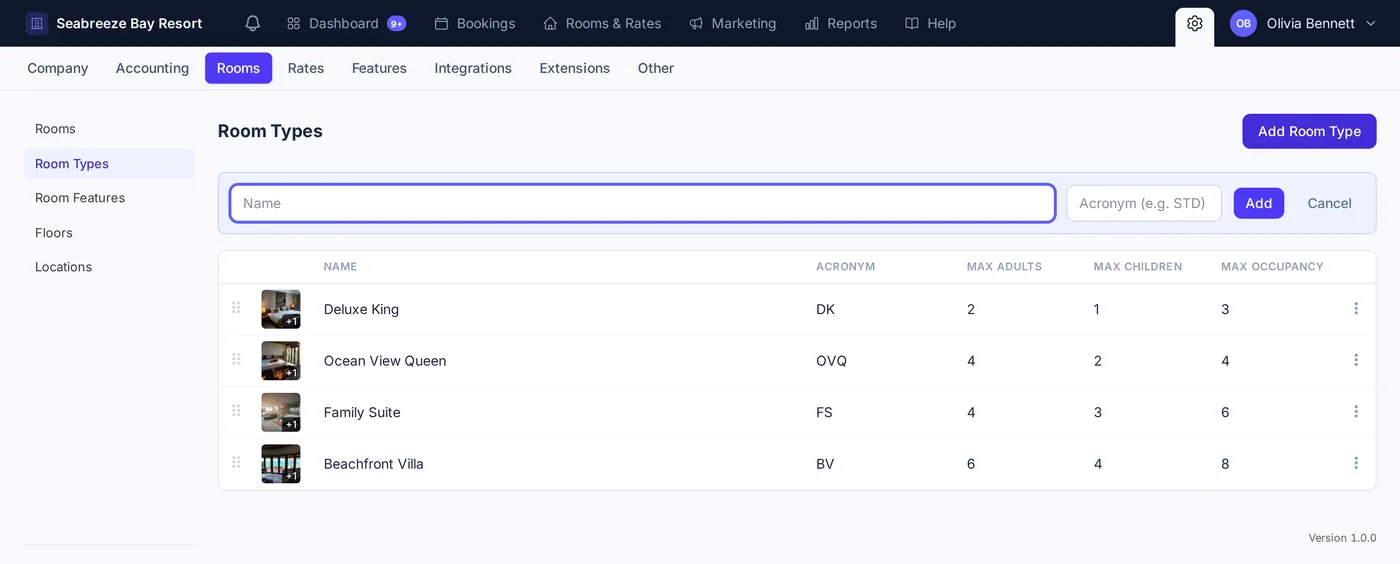
Task: Grab the drag handle for Beachfront Villa
Action: pyautogui.click(x=236, y=463)
